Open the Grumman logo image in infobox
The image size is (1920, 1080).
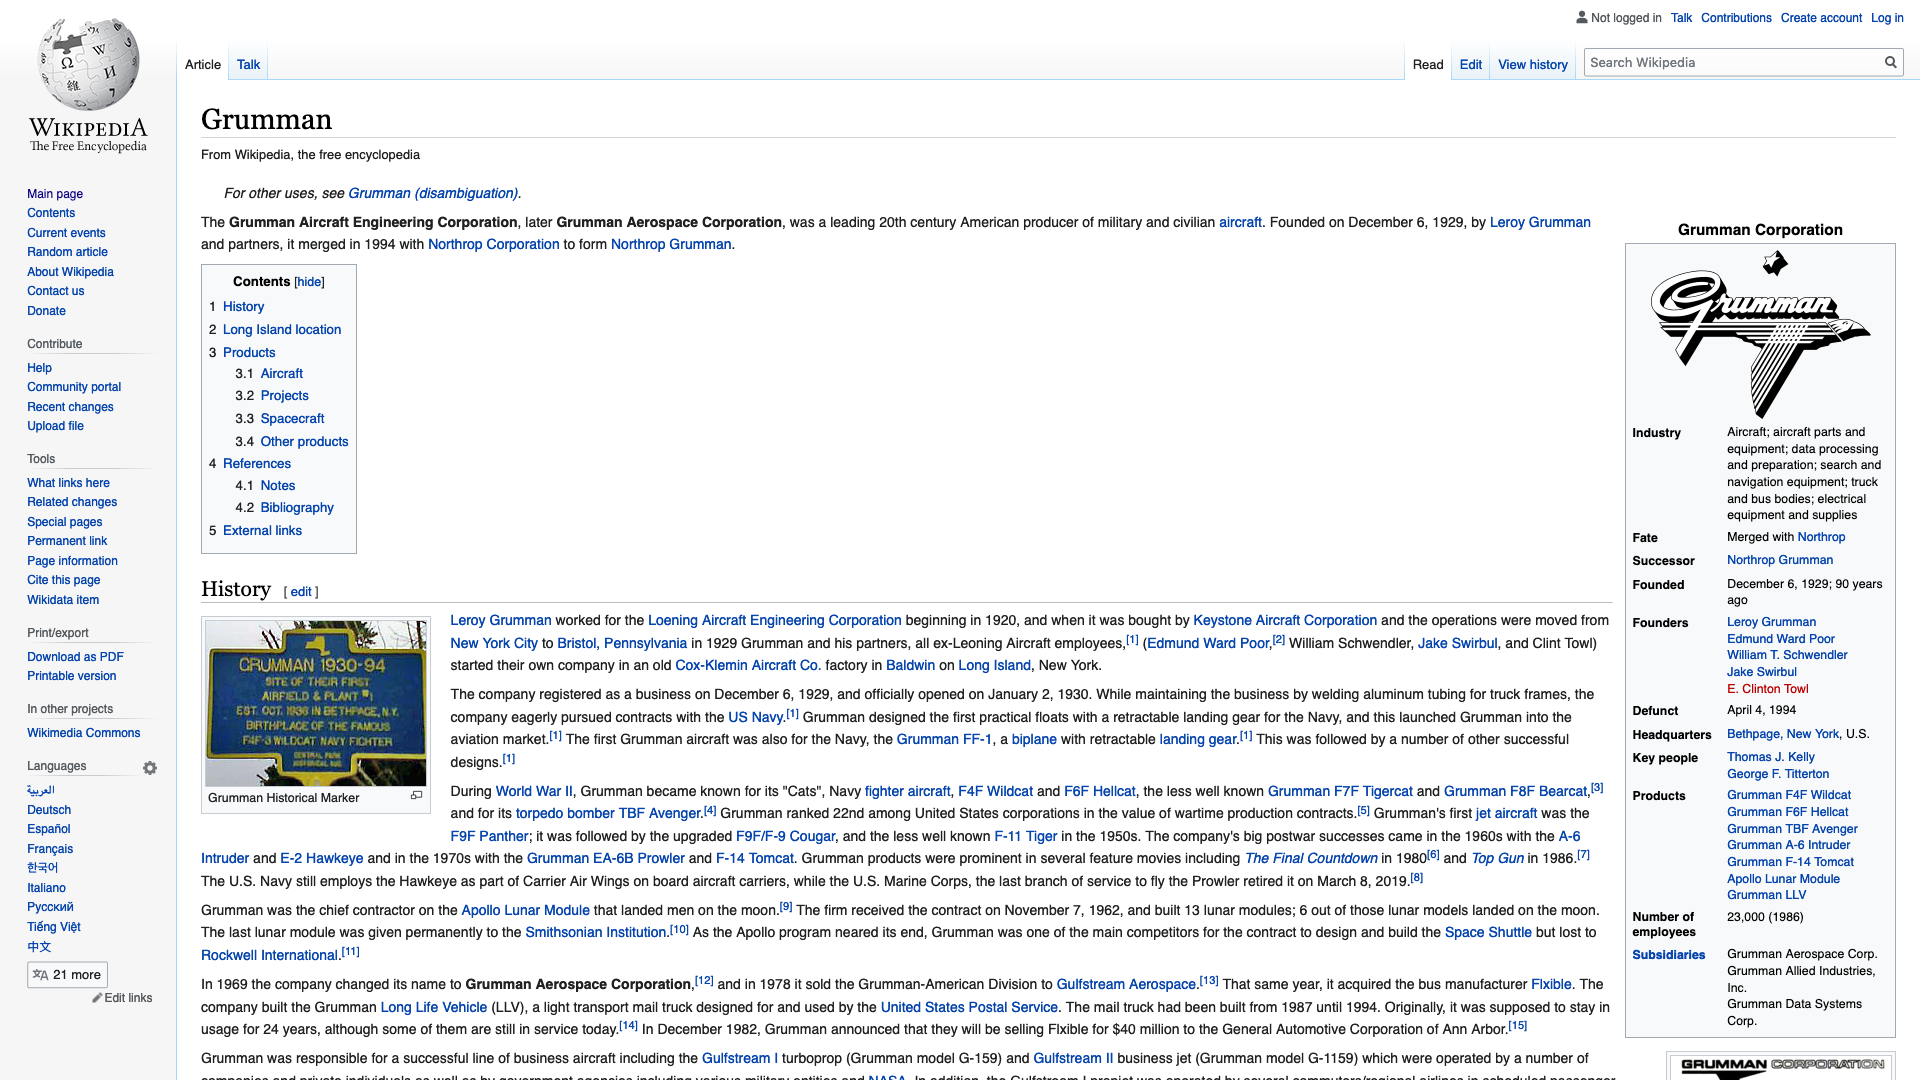tap(1760, 335)
